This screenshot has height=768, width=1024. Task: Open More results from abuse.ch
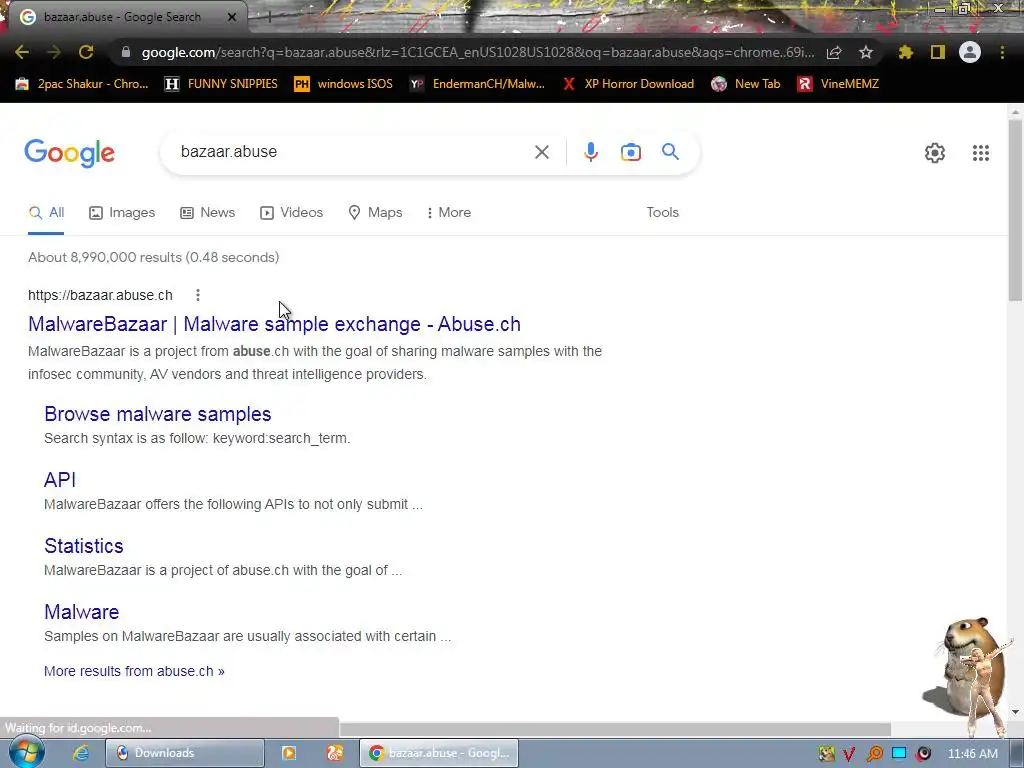coord(134,671)
